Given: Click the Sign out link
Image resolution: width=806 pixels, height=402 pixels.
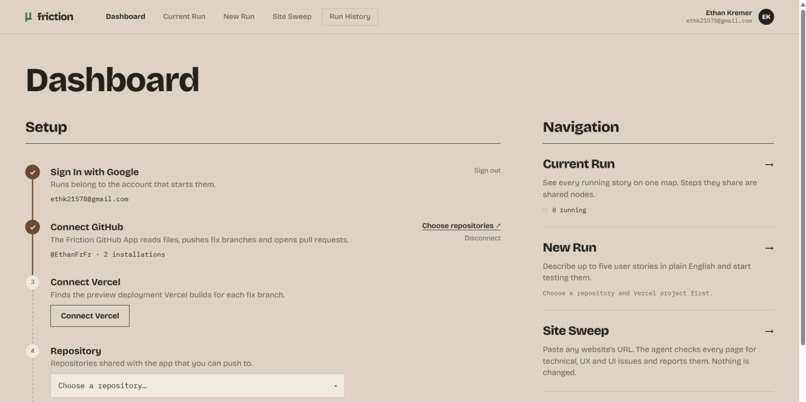Looking at the screenshot, I should tap(487, 171).
